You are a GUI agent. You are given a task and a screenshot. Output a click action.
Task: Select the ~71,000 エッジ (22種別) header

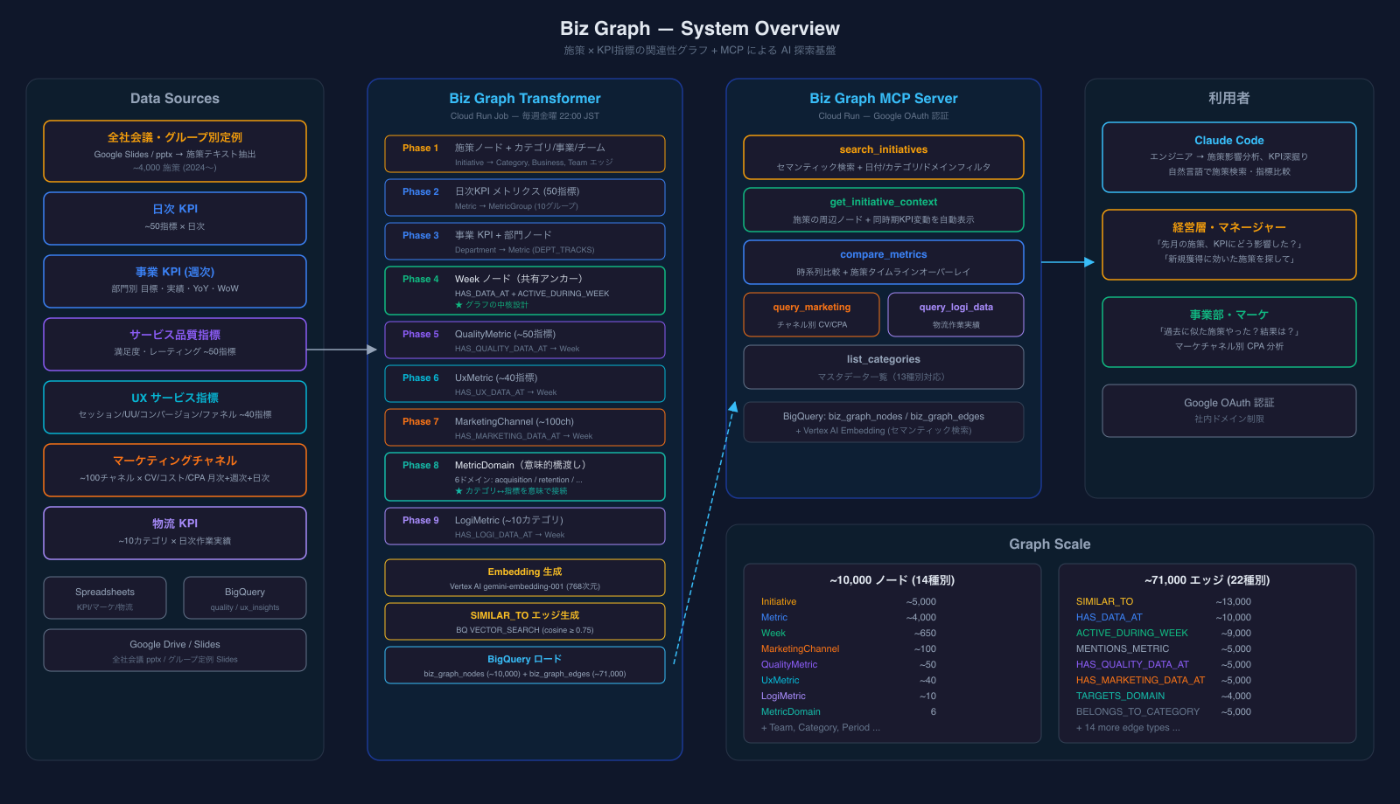(x=1207, y=580)
